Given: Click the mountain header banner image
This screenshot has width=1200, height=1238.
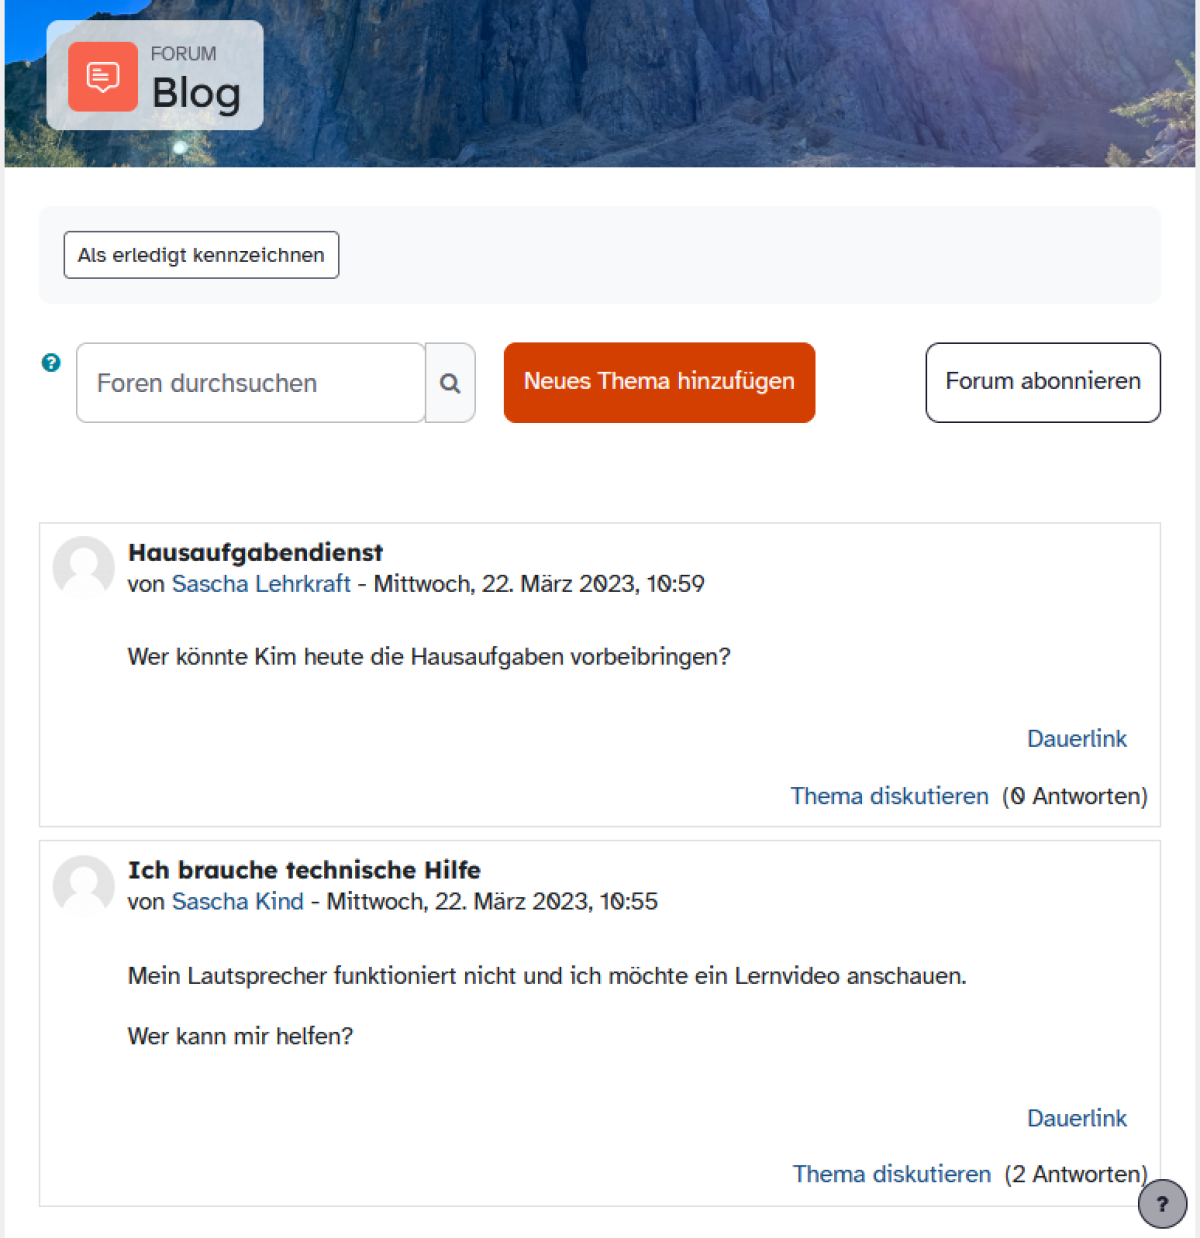Looking at the screenshot, I should pos(700,80).
